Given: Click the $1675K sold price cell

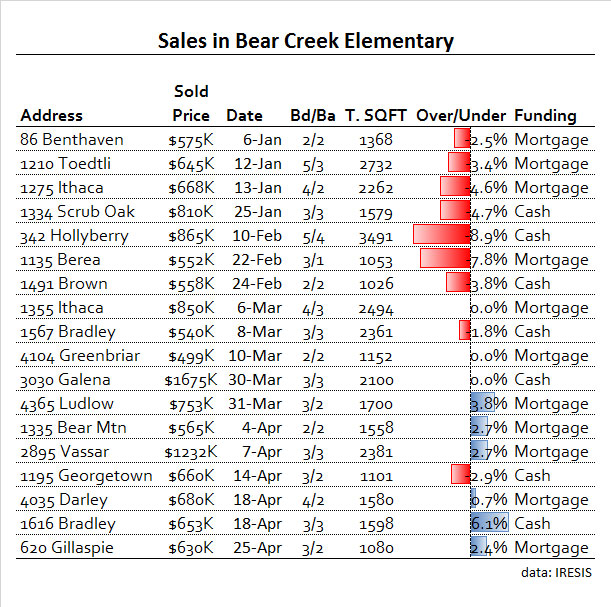Looking at the screenshot, I should pos(187,379).
